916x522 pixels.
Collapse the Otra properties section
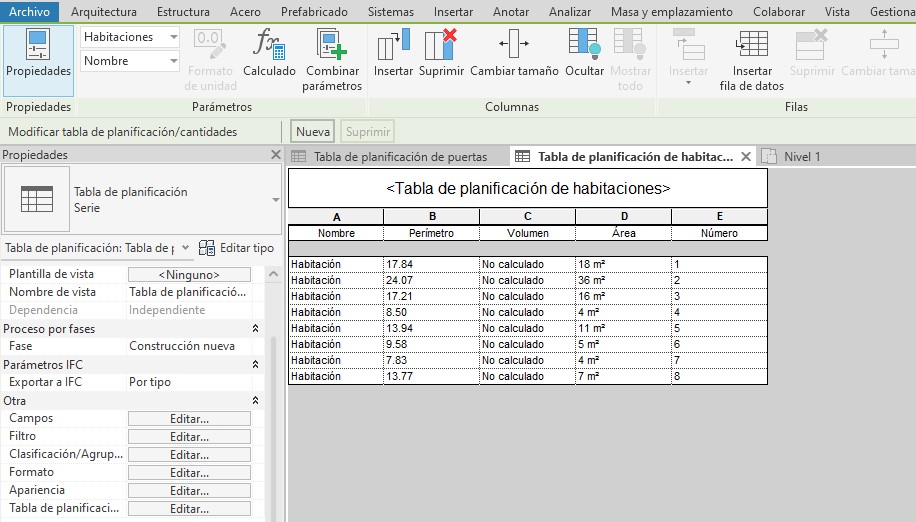(x=255, y=401)
